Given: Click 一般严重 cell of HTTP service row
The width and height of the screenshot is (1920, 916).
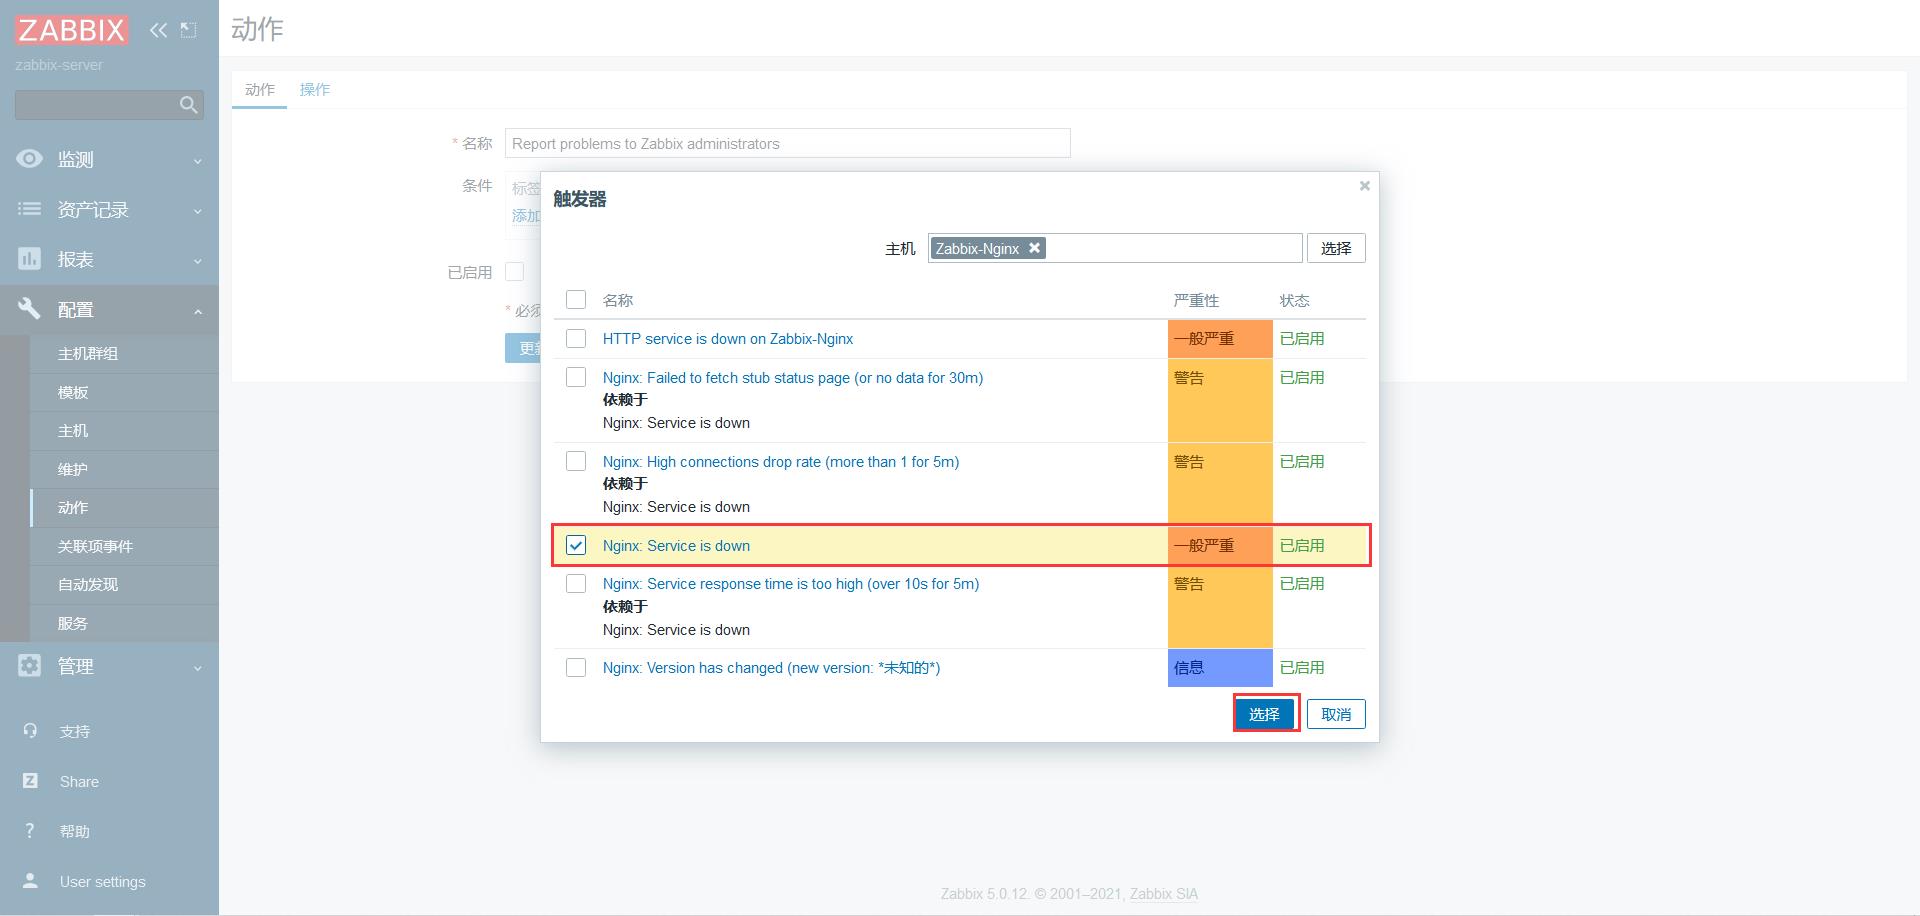Looking at the screenshot, I should (1220, 339).
